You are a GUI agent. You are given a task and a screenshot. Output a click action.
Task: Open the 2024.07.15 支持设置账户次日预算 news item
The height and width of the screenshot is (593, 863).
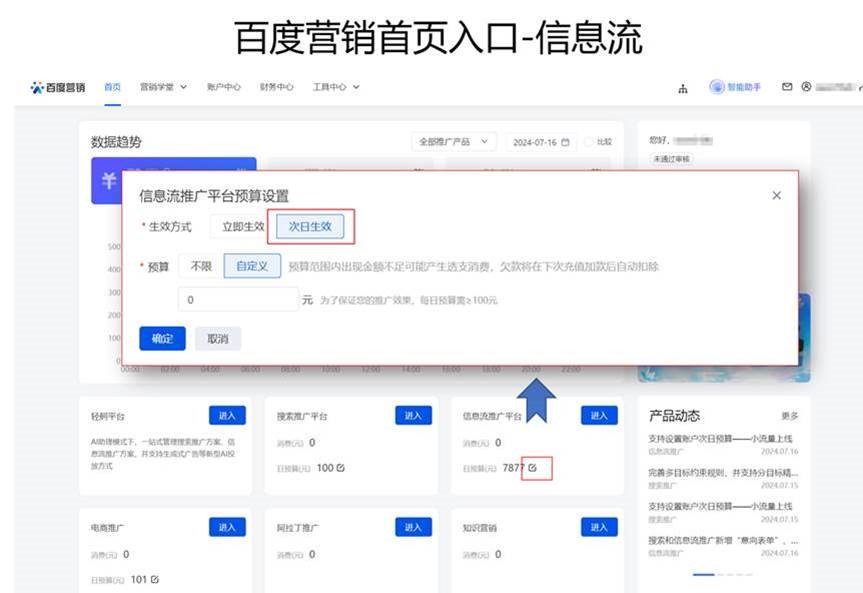(723, 512)
